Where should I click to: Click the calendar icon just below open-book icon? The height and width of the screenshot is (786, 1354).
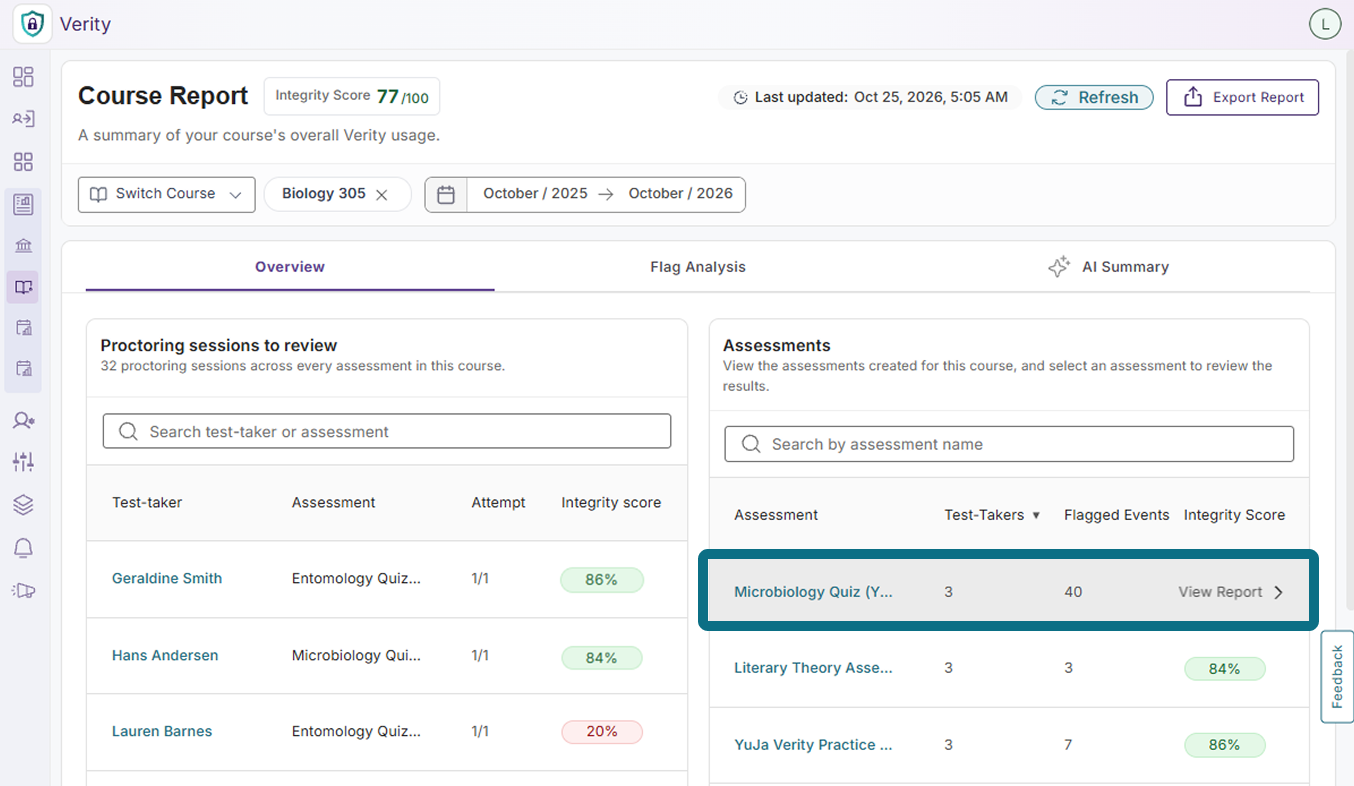tap(23, 327)
